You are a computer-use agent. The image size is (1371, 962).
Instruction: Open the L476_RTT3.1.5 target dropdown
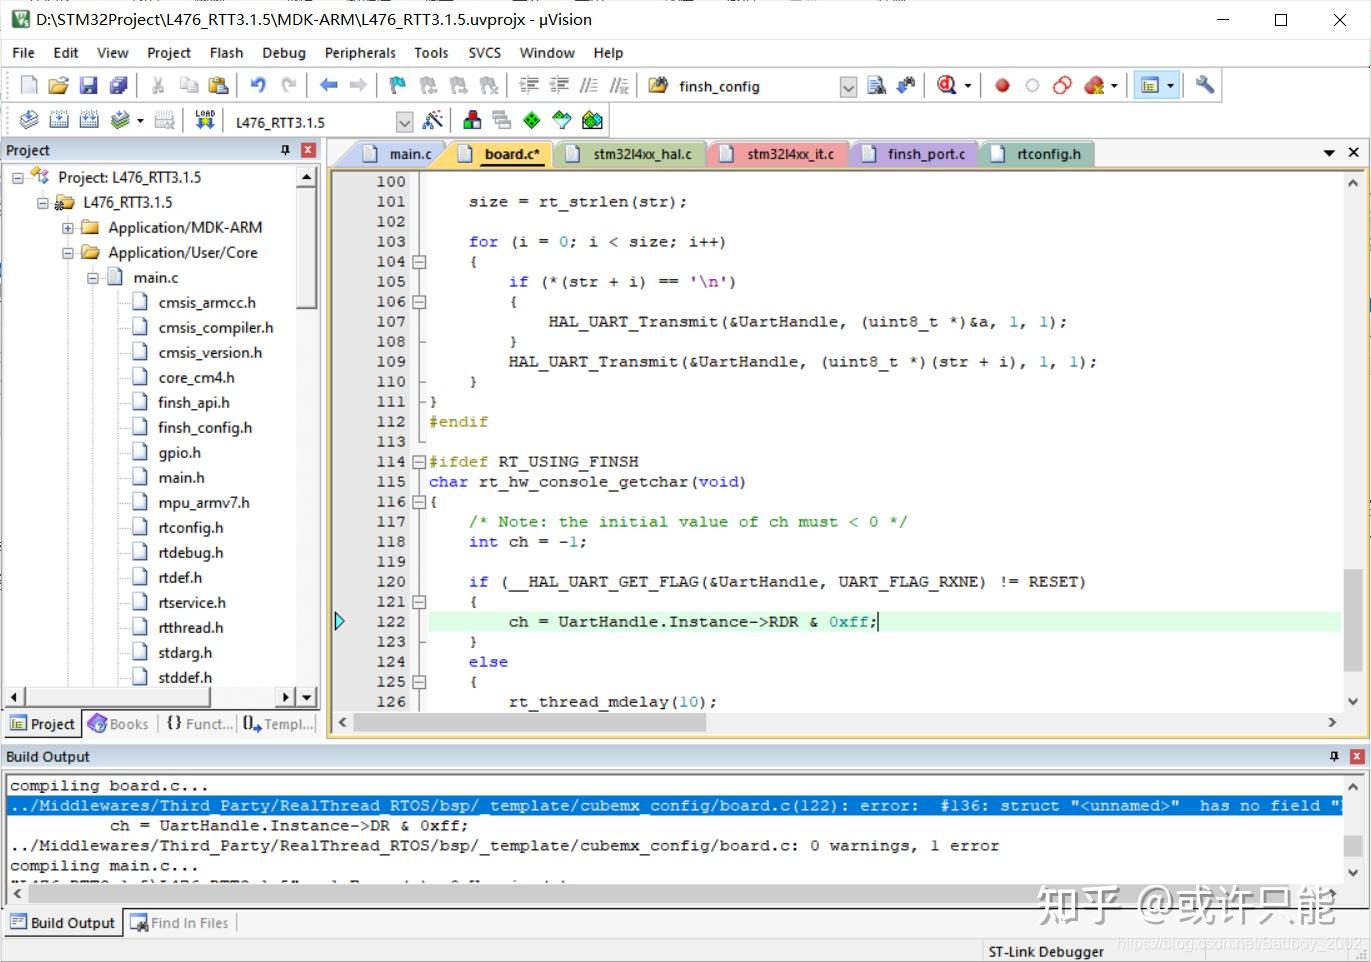point(404,122)
